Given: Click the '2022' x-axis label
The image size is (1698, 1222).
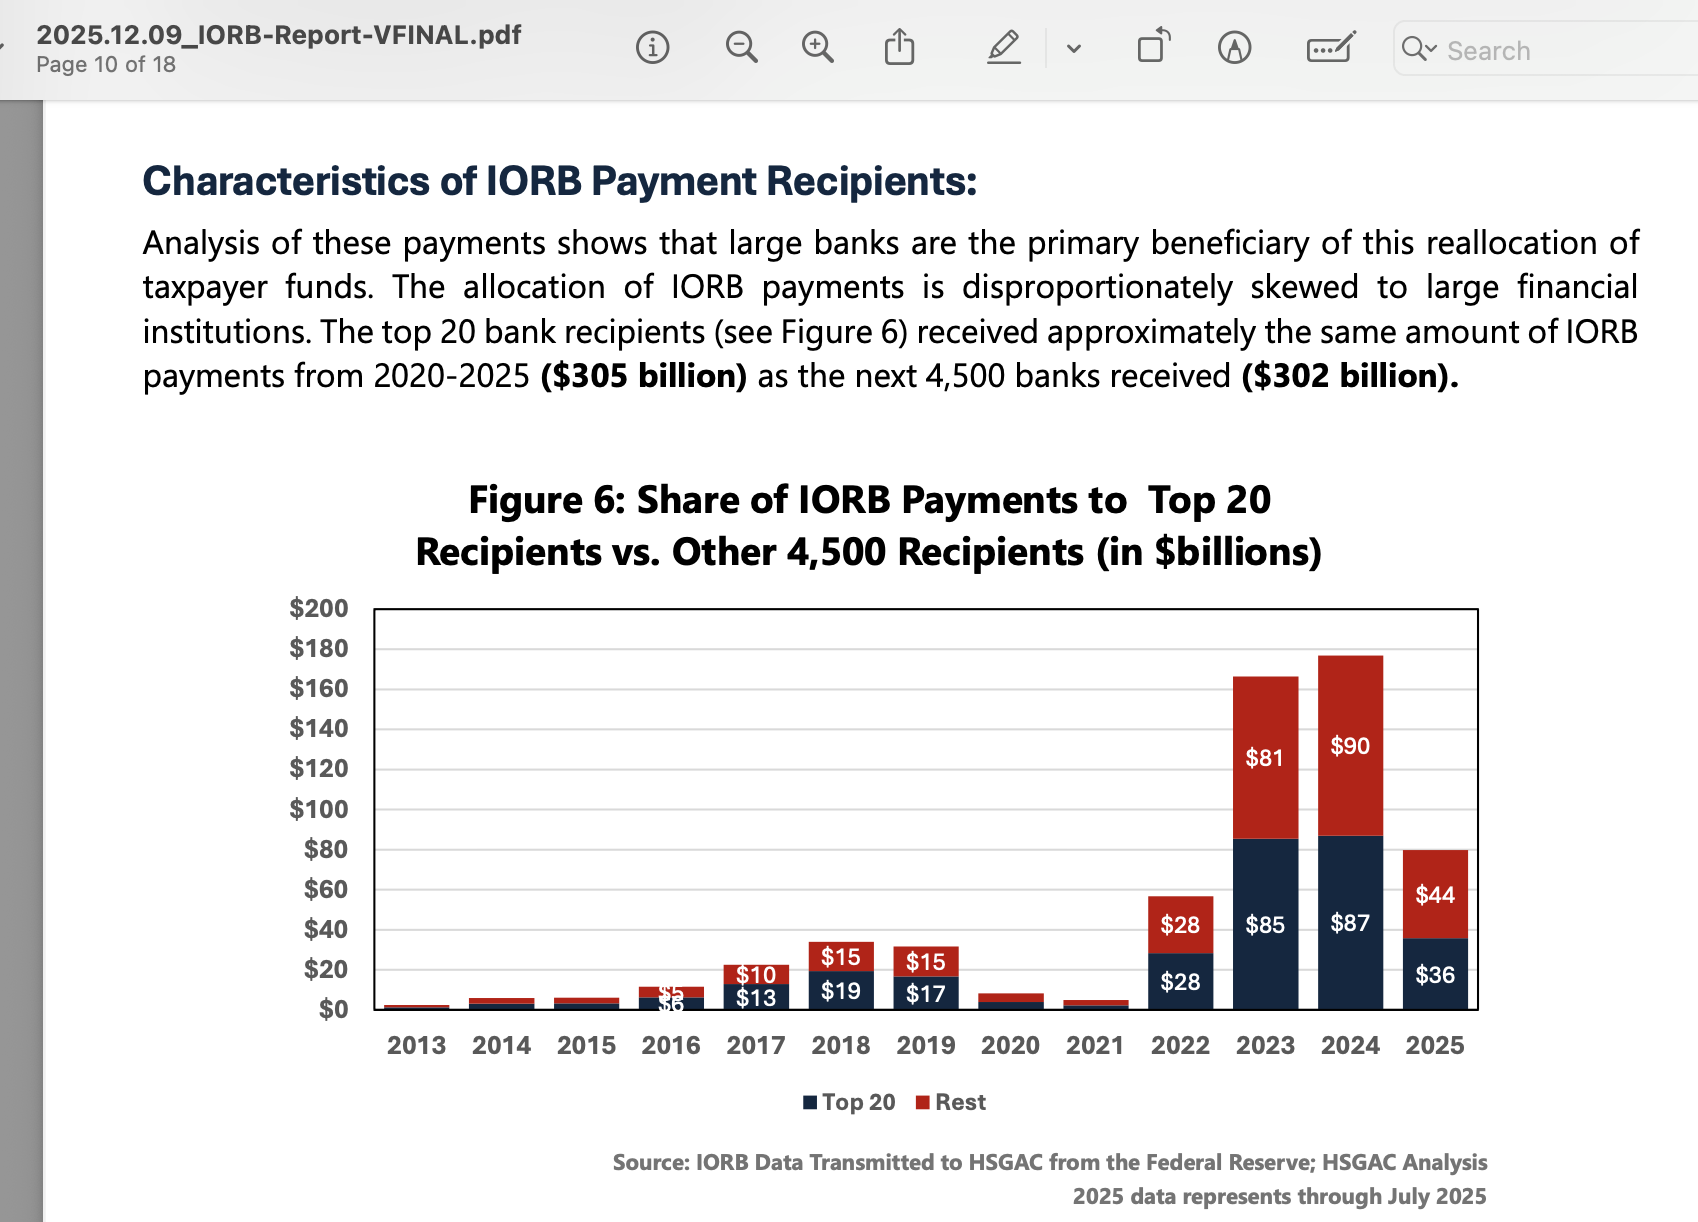Looking at the screenshot, I should point(1180,1045).
